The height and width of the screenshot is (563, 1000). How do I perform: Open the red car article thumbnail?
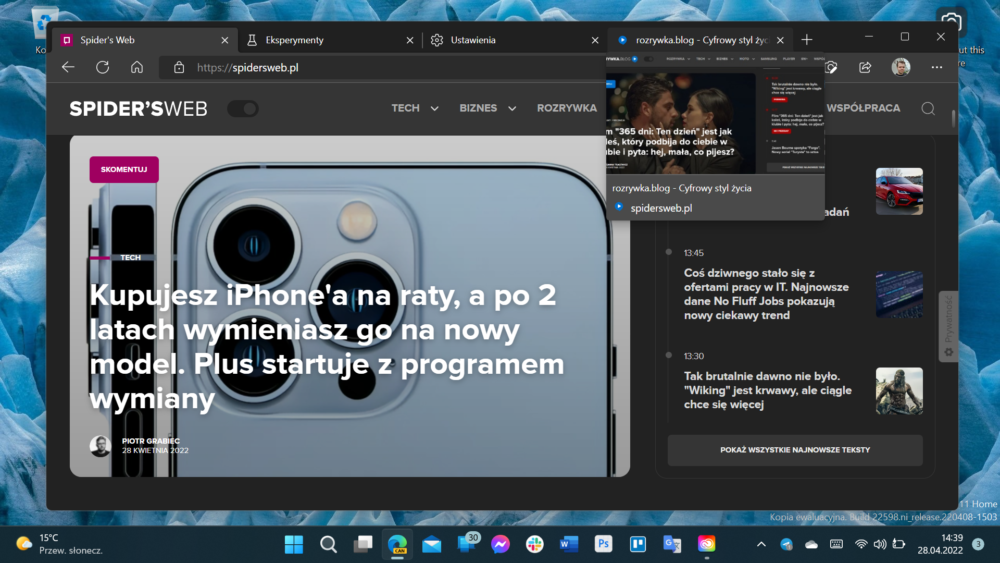899,191
